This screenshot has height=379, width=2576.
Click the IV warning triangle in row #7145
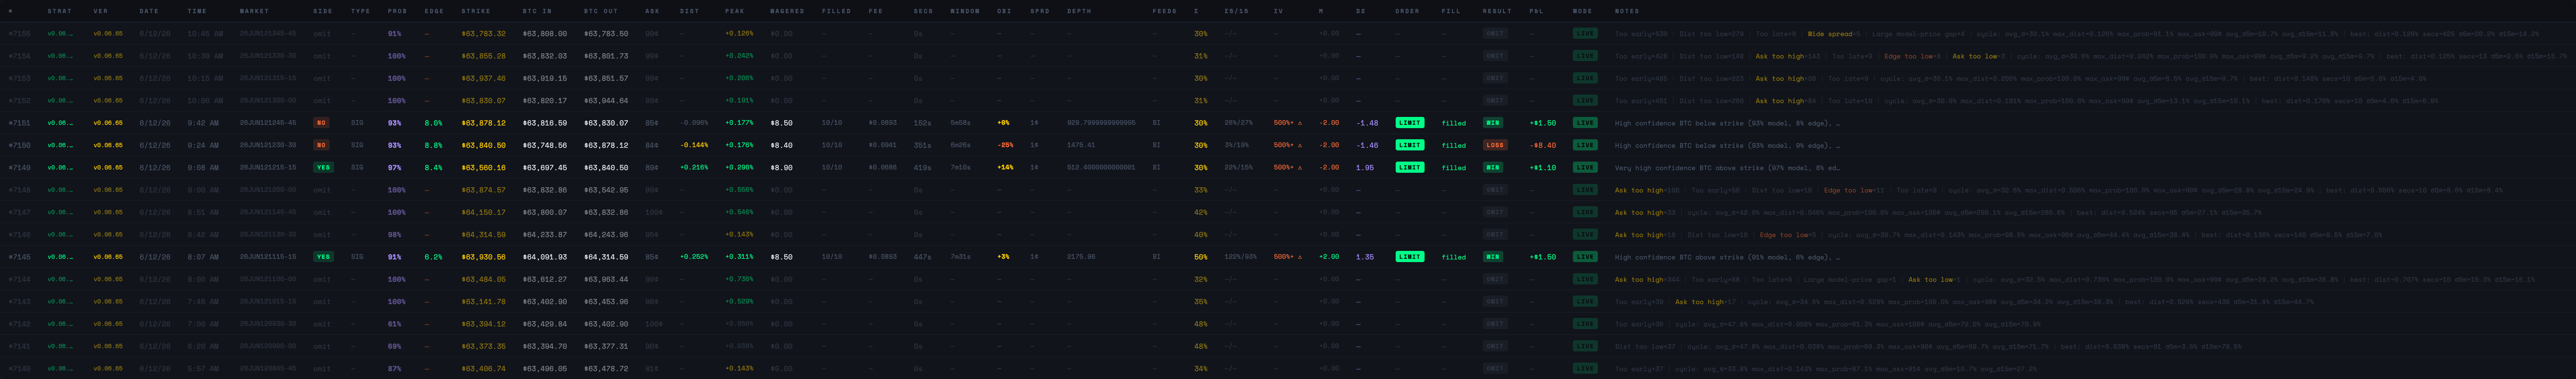[x=1300, y=257]
